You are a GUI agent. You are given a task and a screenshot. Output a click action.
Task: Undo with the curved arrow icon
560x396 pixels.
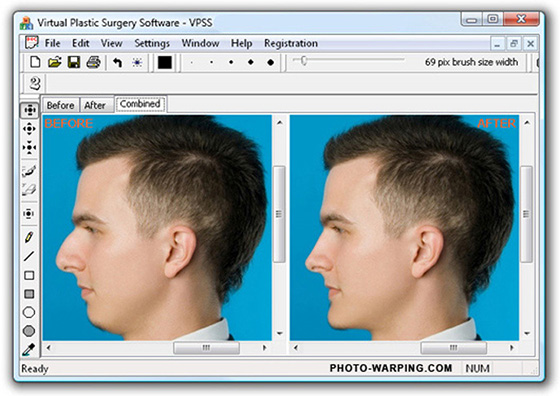pos(118,62)
